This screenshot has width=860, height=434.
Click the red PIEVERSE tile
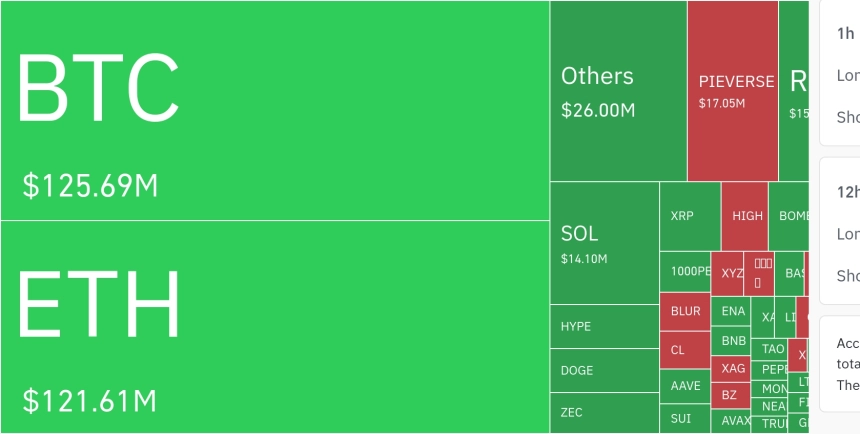point(732,90)
